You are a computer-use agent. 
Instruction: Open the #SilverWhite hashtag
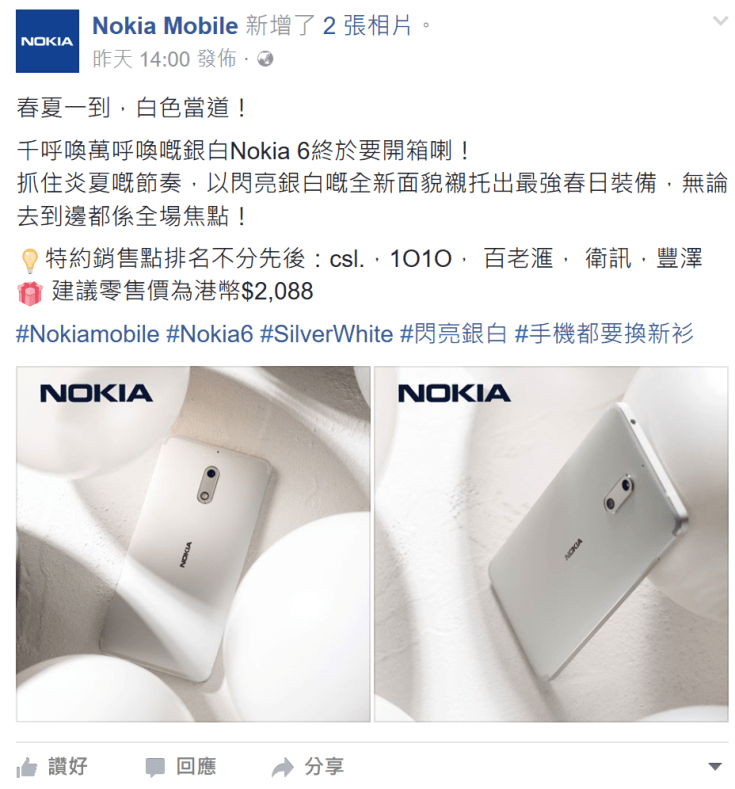pos(326,334)
